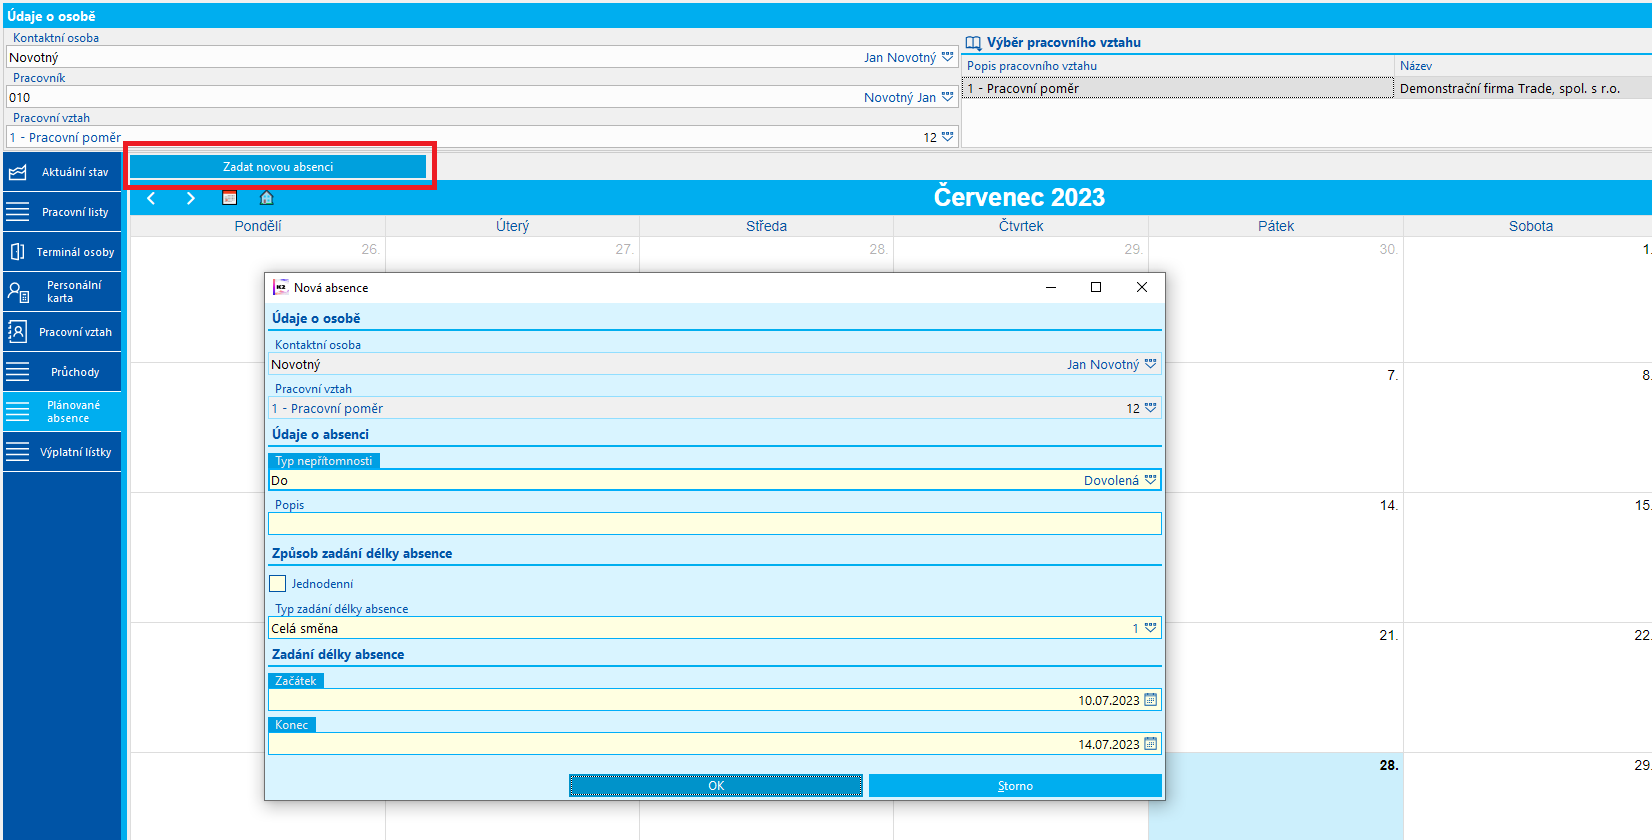Click the Popis input field
The height and width of the screenshot is (840, 1652).
tap(715, 524)
